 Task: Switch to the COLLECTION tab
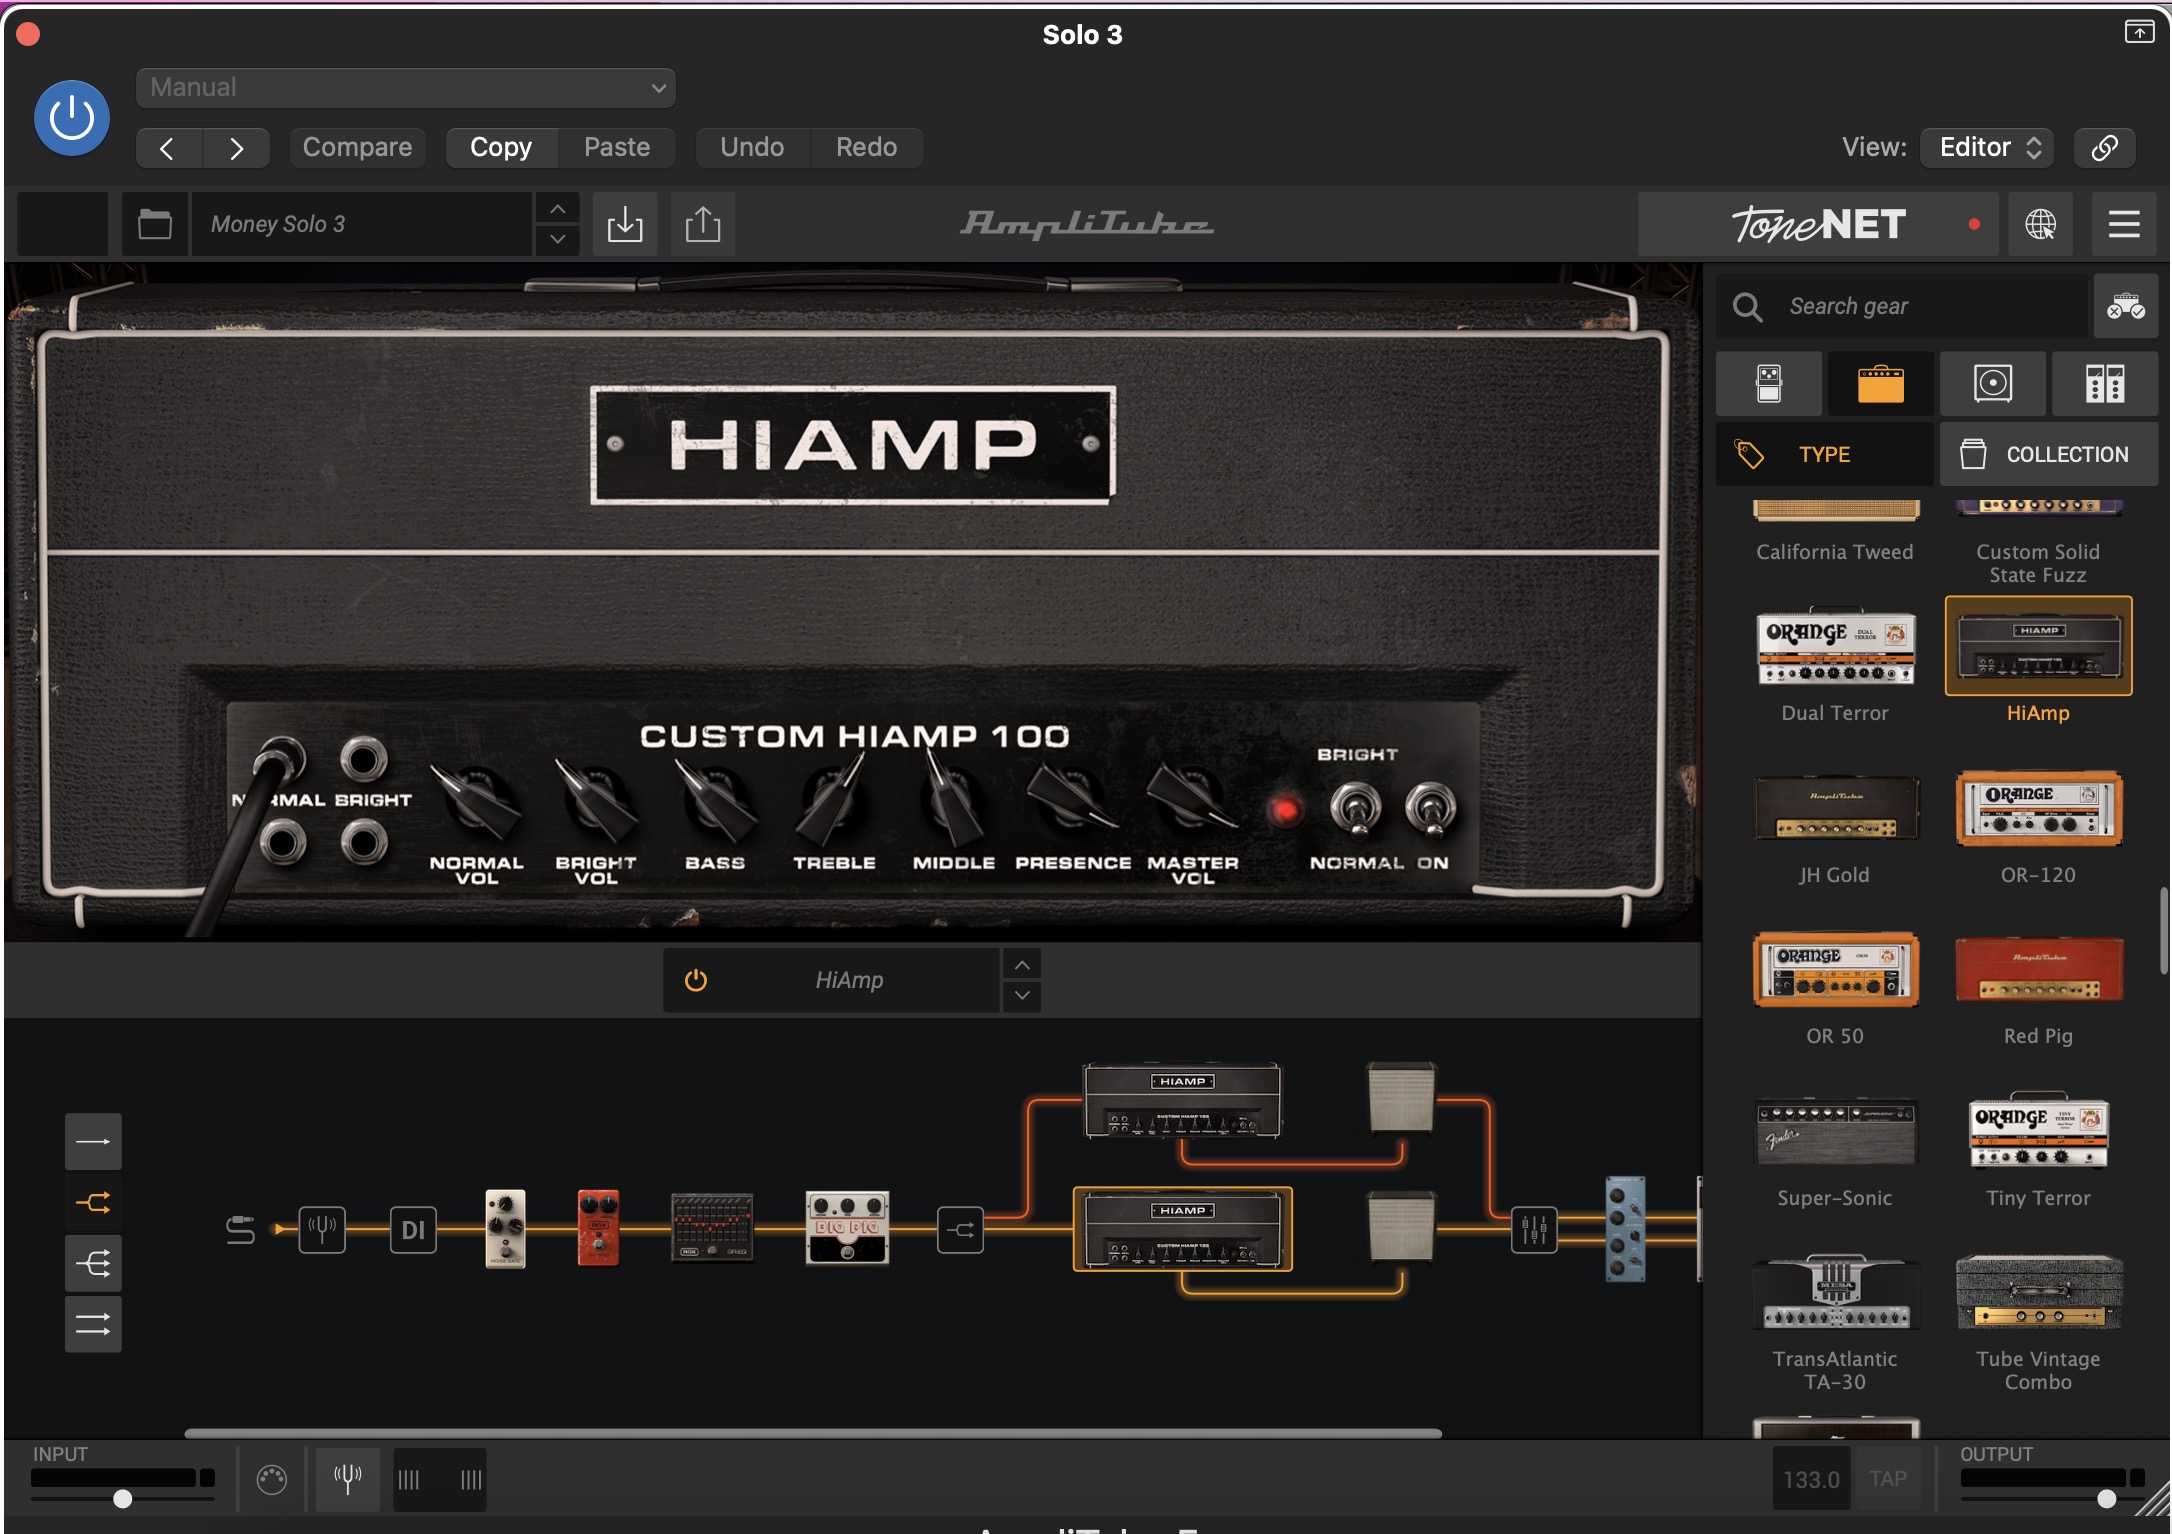pyautogui.click(x=2048, y=454)
